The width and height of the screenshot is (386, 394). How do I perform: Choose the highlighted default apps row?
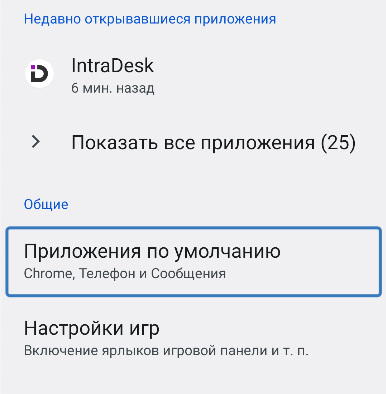[x=193, y=261]
